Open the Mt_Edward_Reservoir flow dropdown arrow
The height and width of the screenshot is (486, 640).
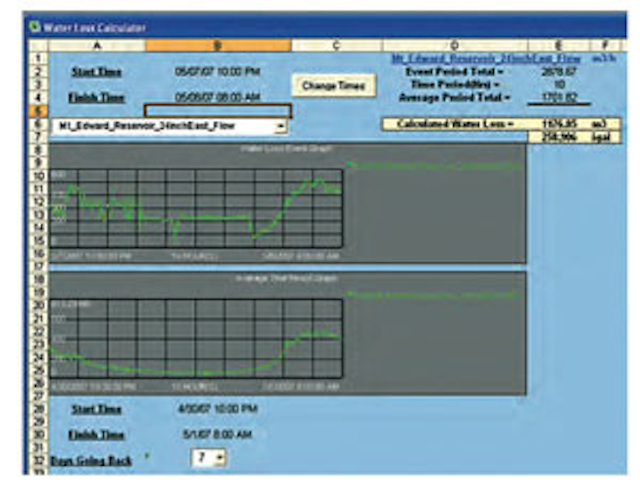click(x=280, y=126)
